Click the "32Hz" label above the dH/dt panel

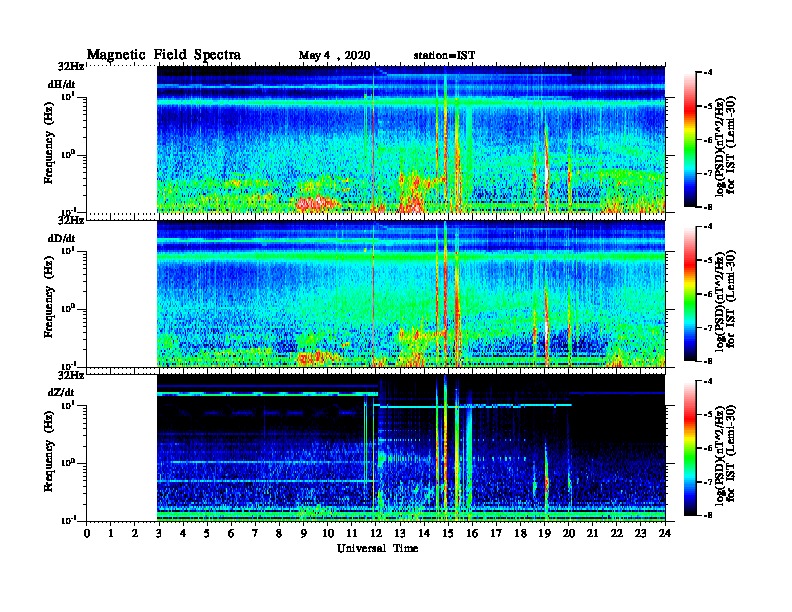(x=71, y=67)
